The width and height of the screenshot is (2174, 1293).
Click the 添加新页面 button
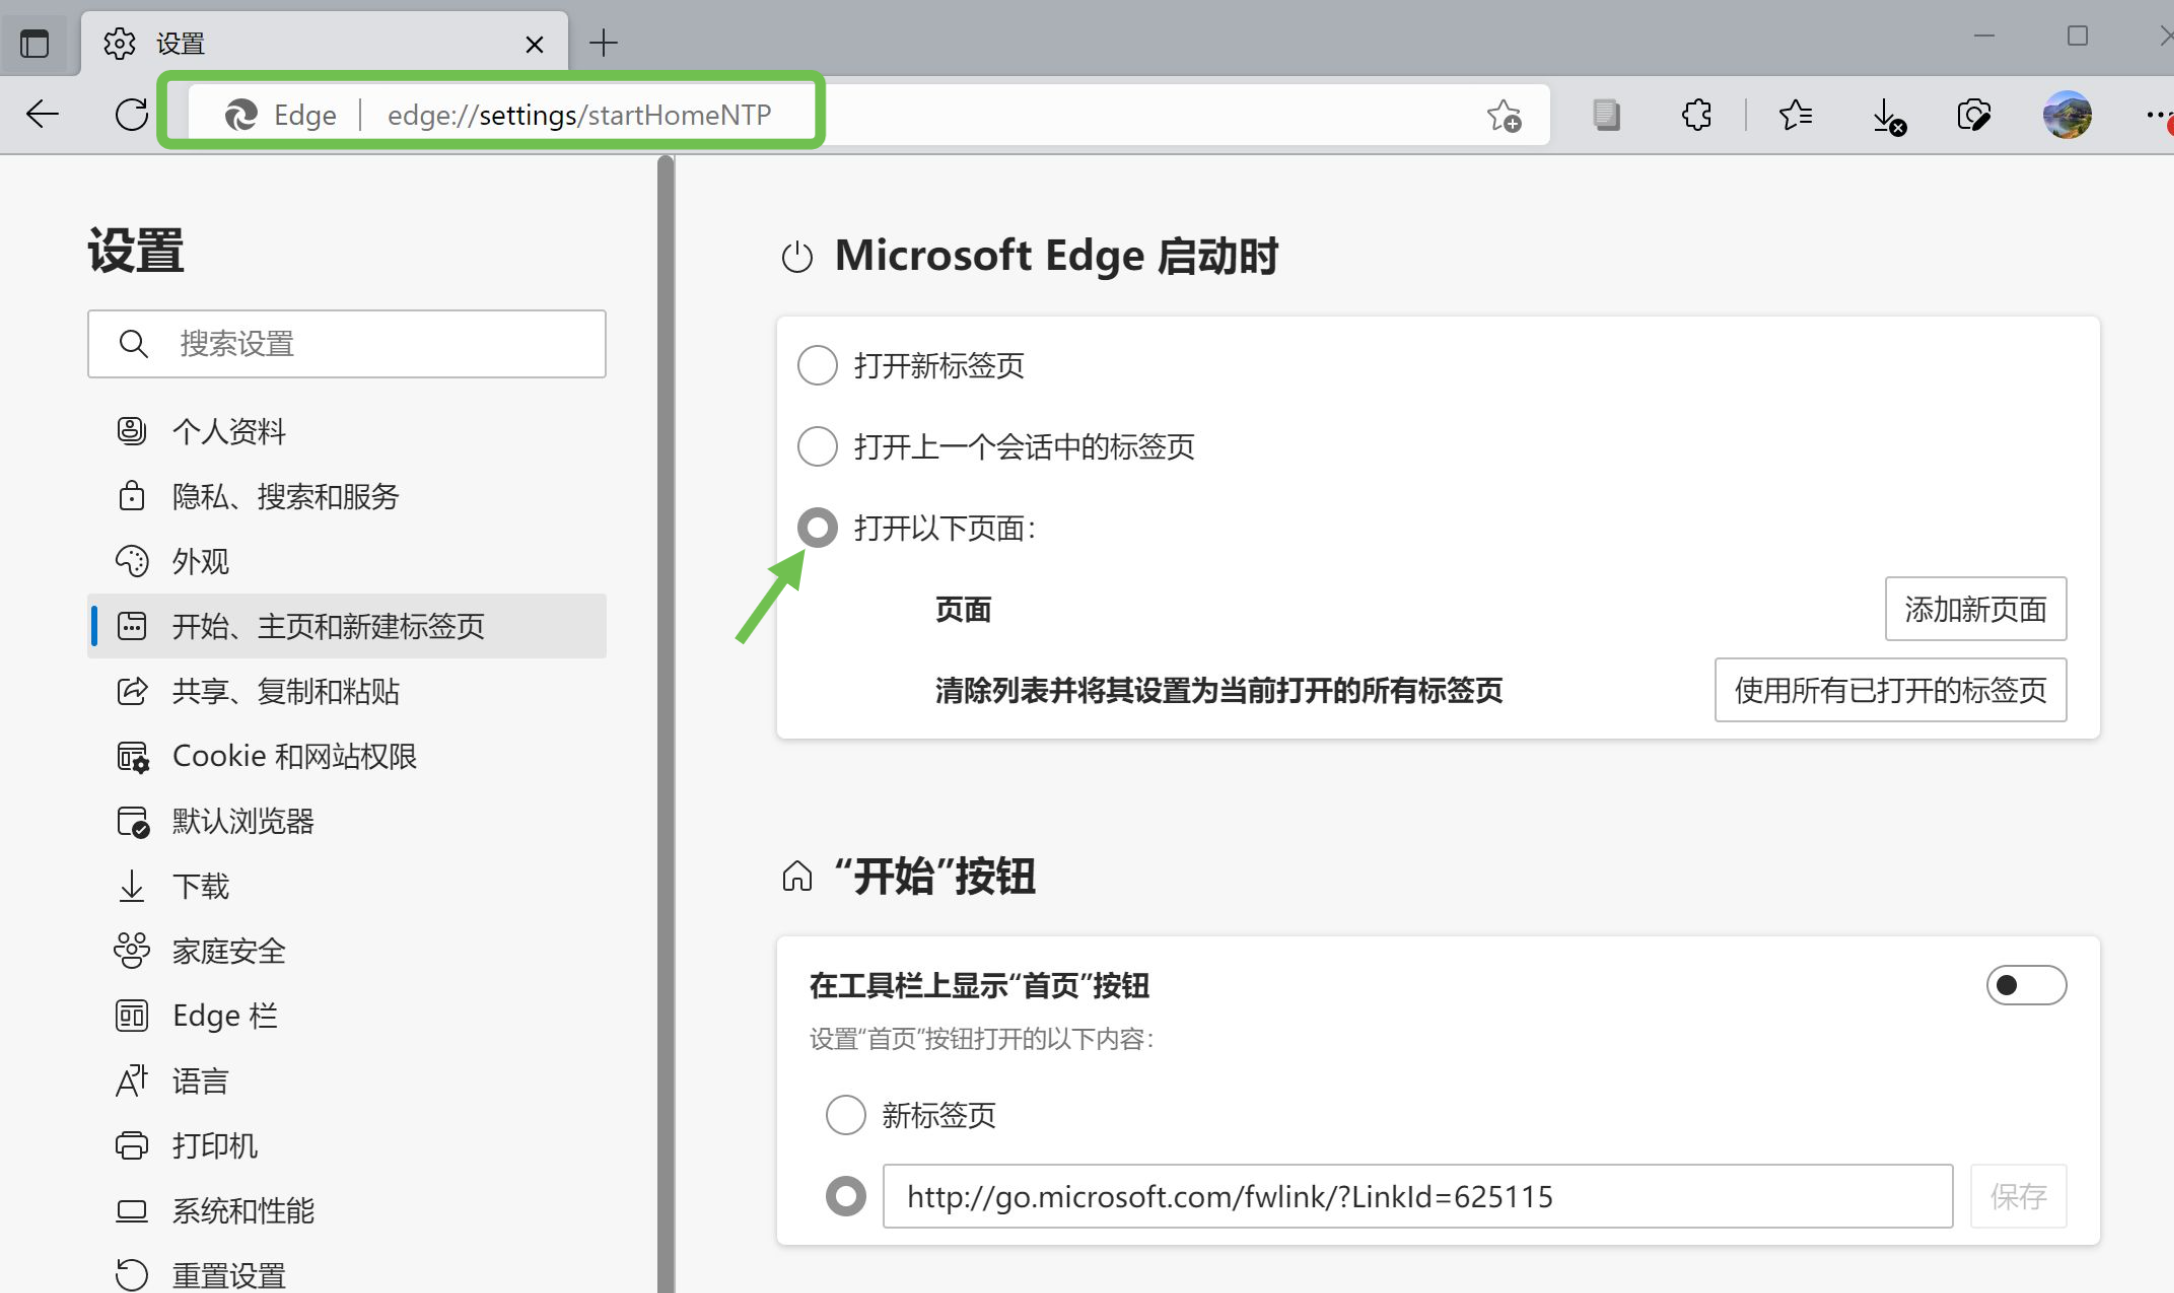(x=1975, y=608)
